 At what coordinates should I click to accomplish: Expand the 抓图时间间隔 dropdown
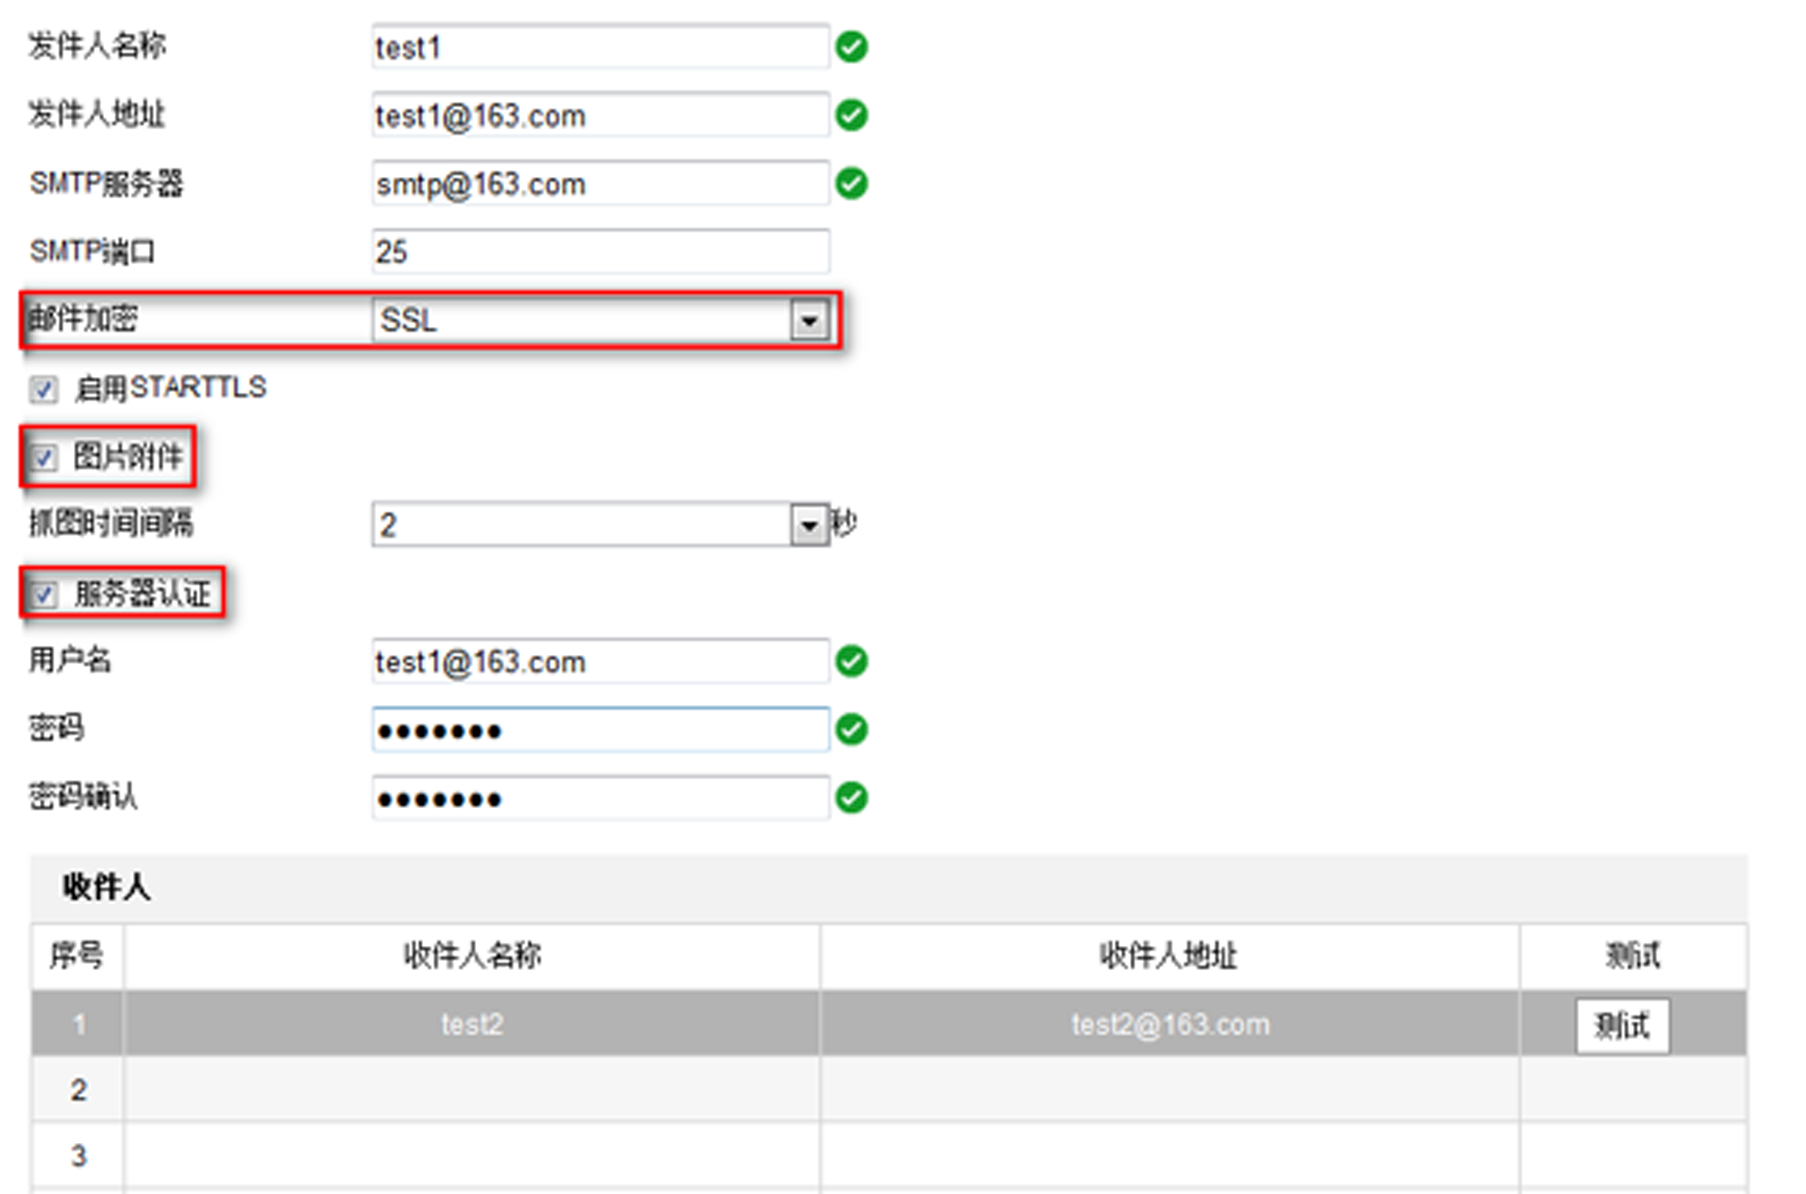click(808, 525)
